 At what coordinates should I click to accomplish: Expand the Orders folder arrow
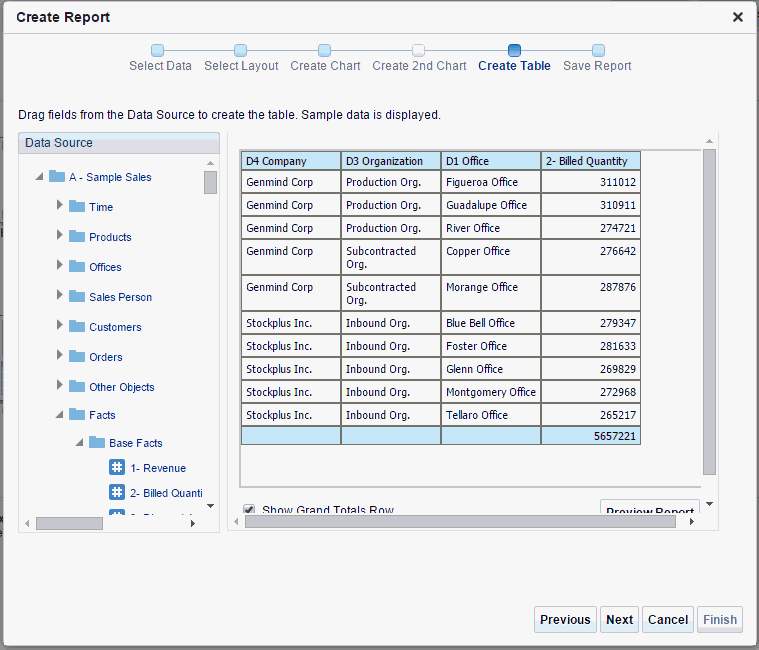click(x=60, y=357)
